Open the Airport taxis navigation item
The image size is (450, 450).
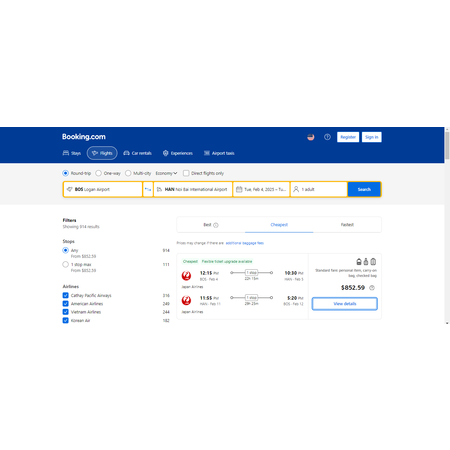[x=219, y=153]
